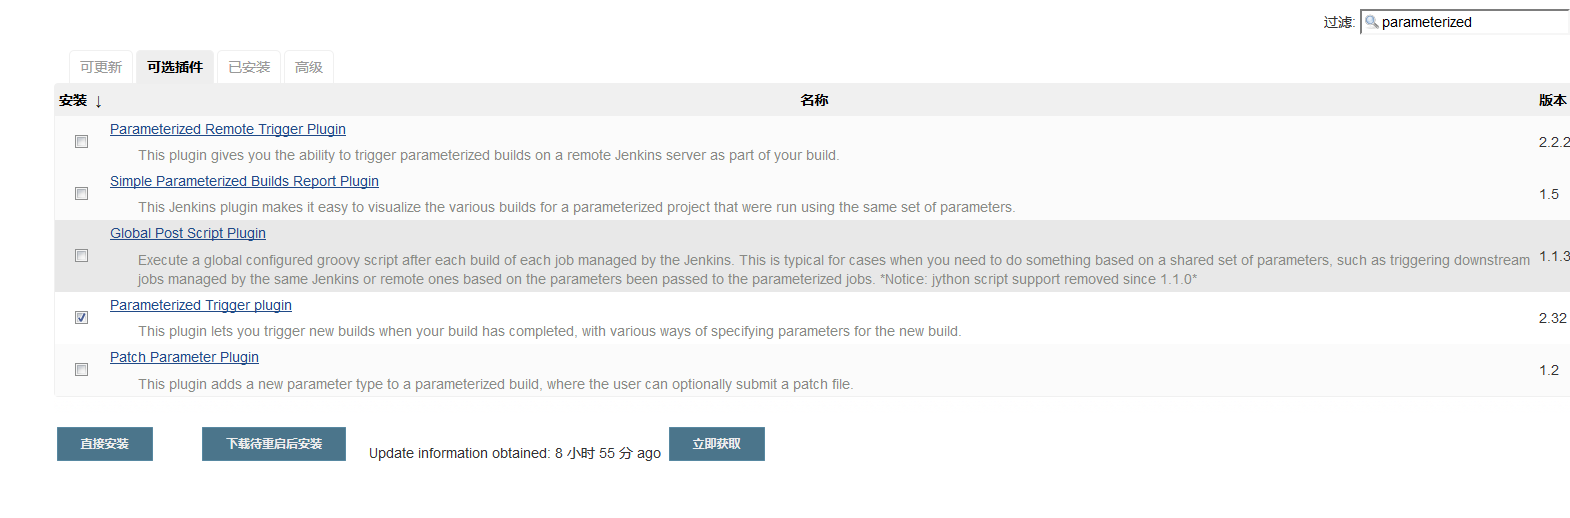Screen dimensions: 1570x518
Task: Open the Patch Parameter Plugin link
Action: point(184,357)
